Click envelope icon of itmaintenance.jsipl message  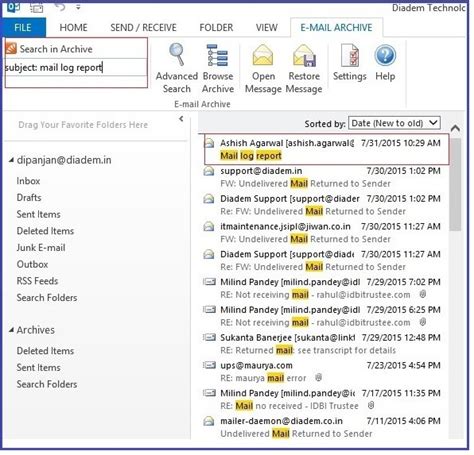[x=209, y=226]
